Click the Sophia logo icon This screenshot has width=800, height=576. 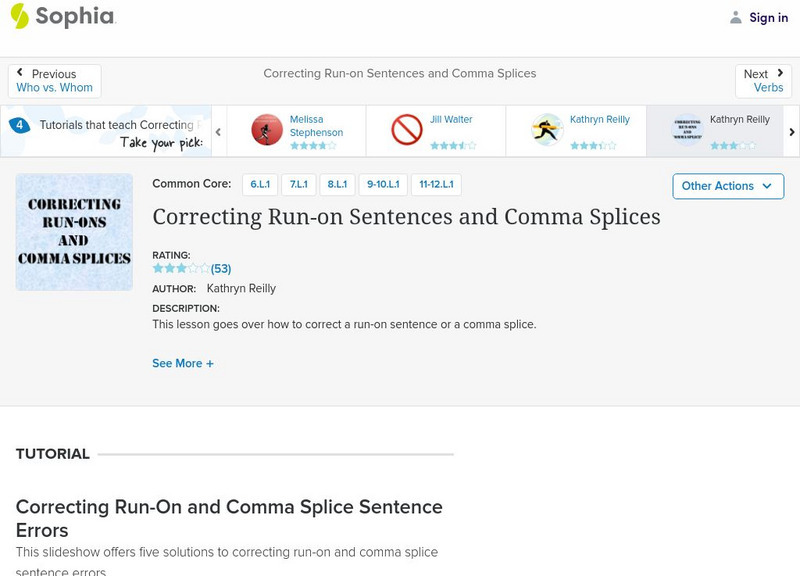[x=20, y=16]
